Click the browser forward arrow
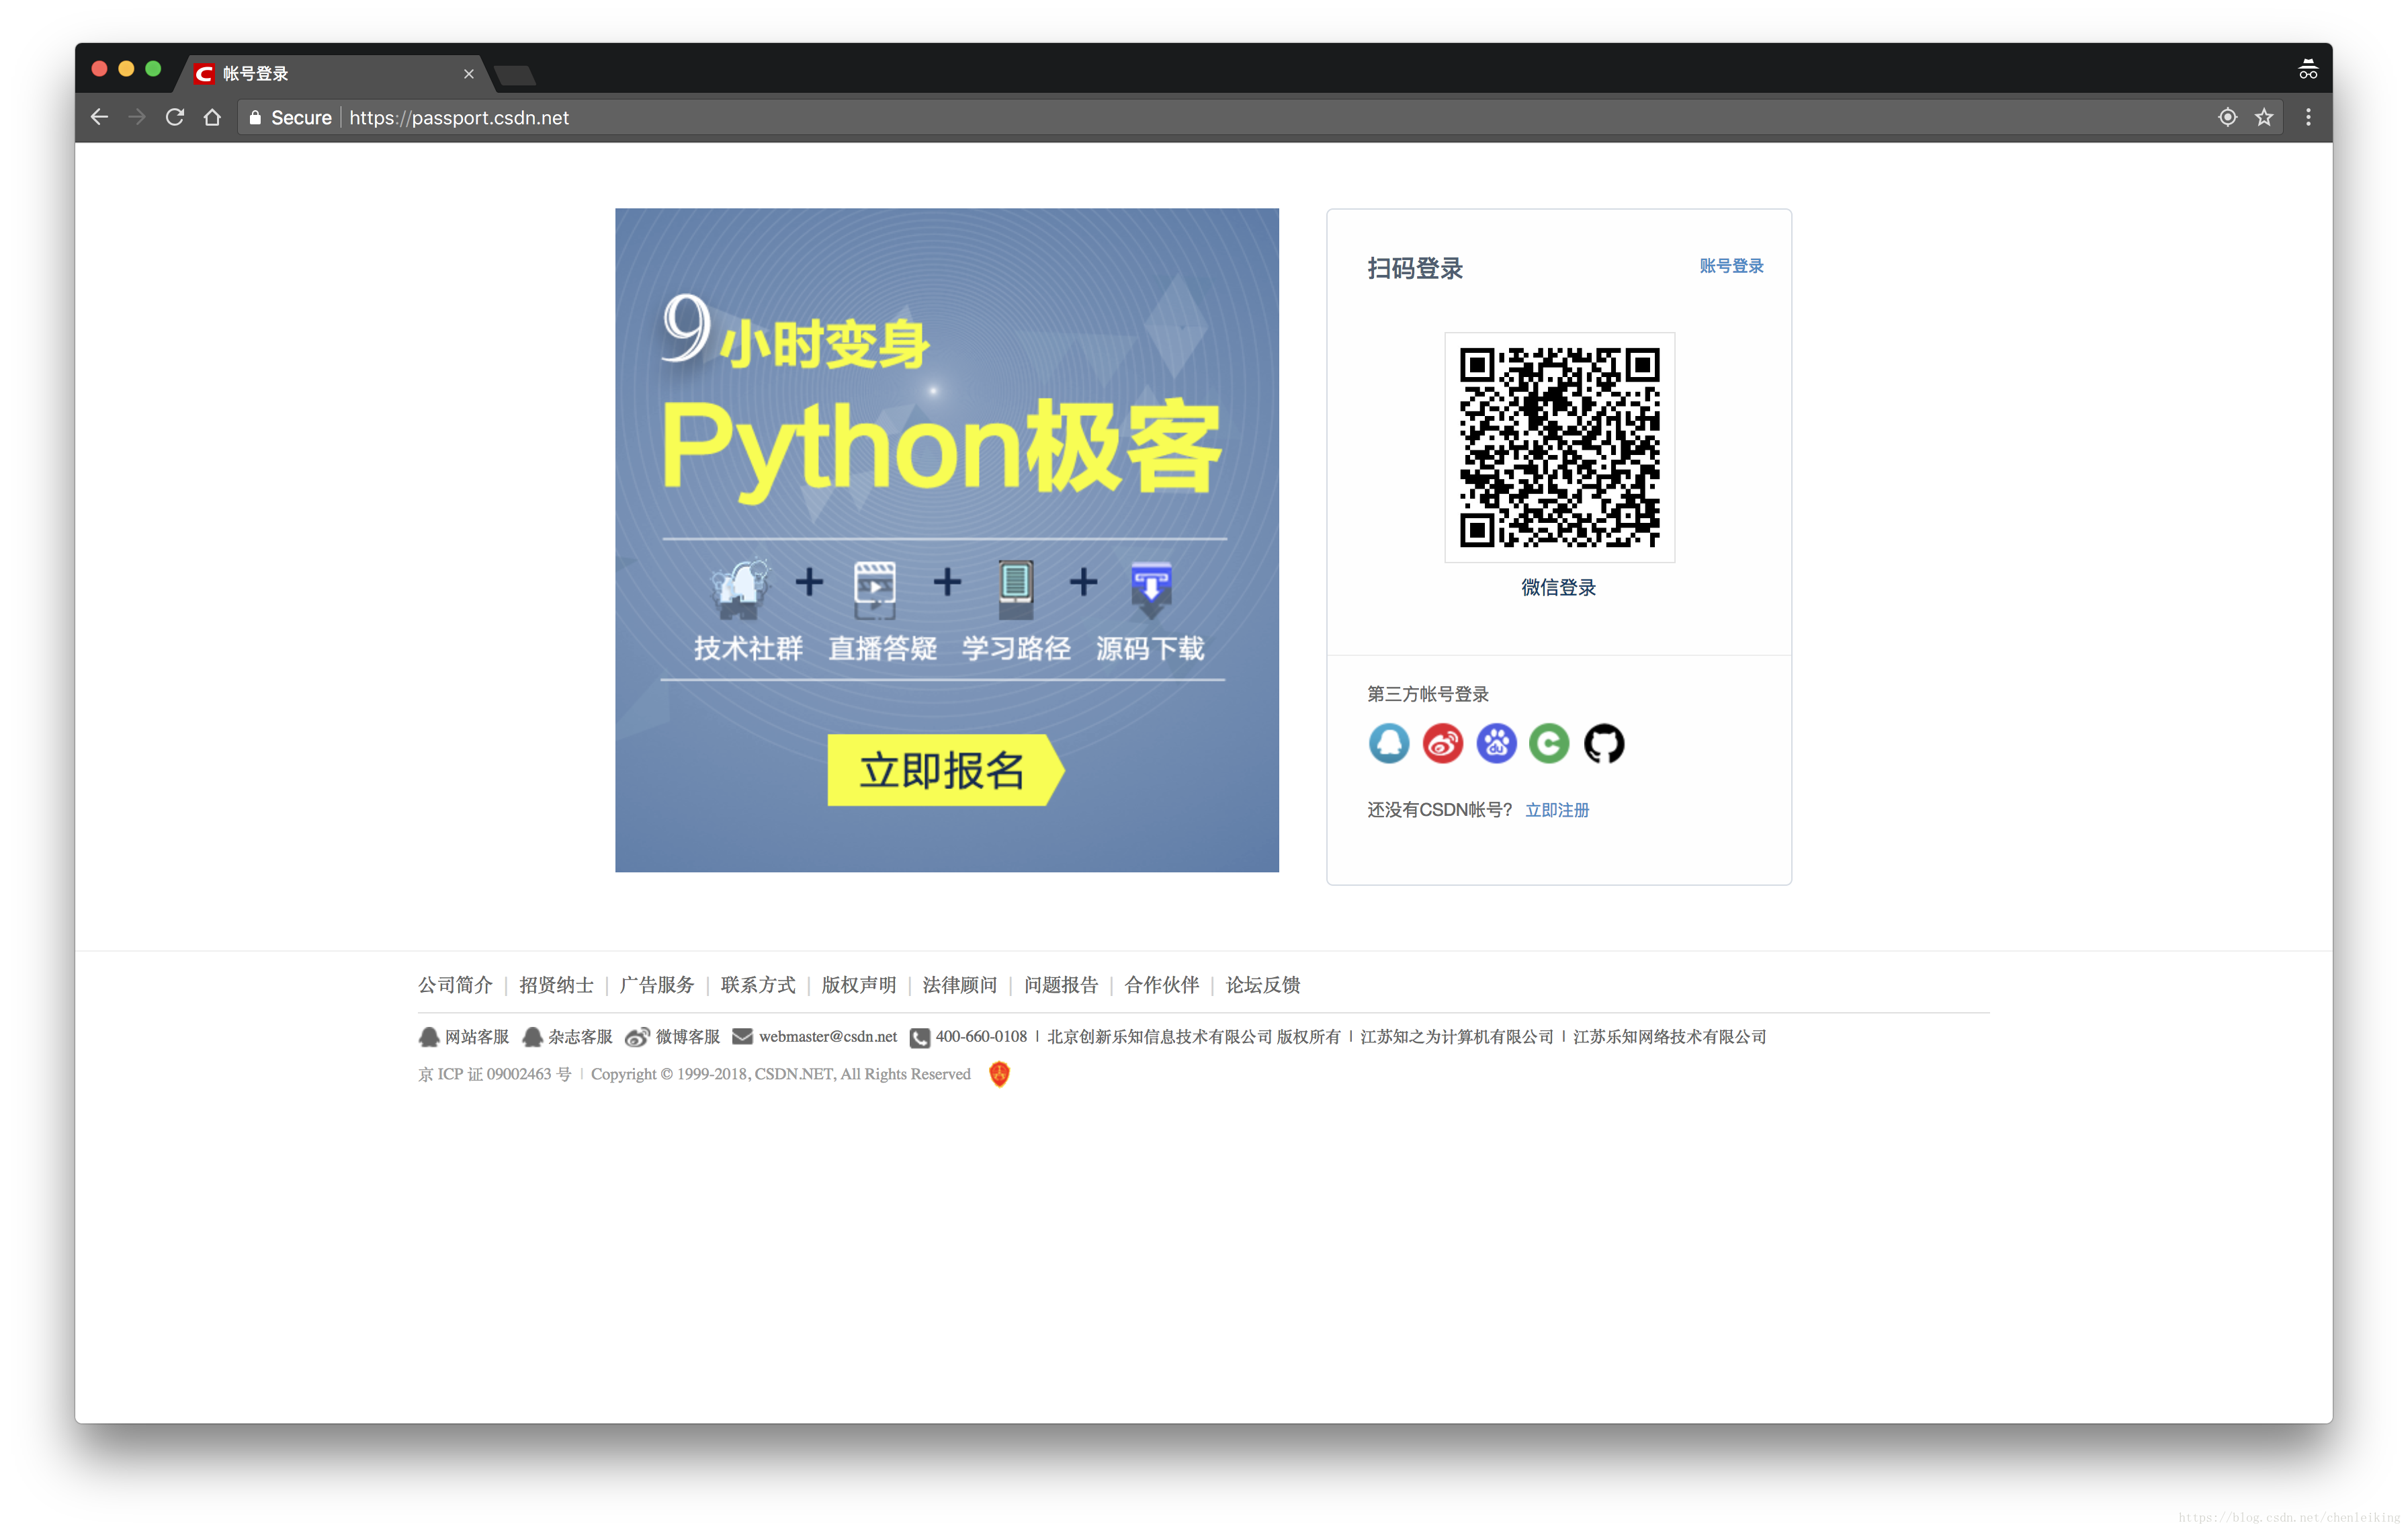Viewport: 2408px width, 1531px height. point(137,117)
